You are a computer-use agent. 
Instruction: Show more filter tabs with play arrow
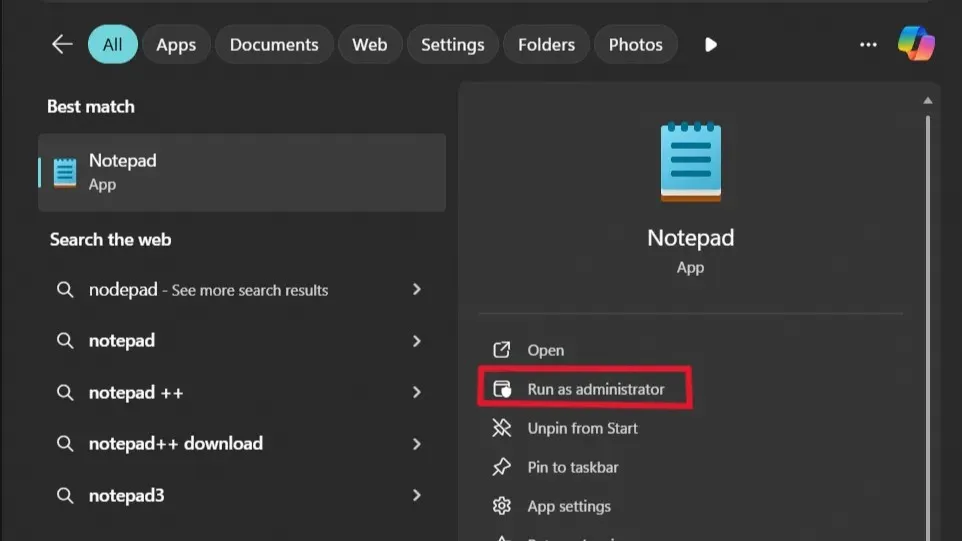[710, 44]
